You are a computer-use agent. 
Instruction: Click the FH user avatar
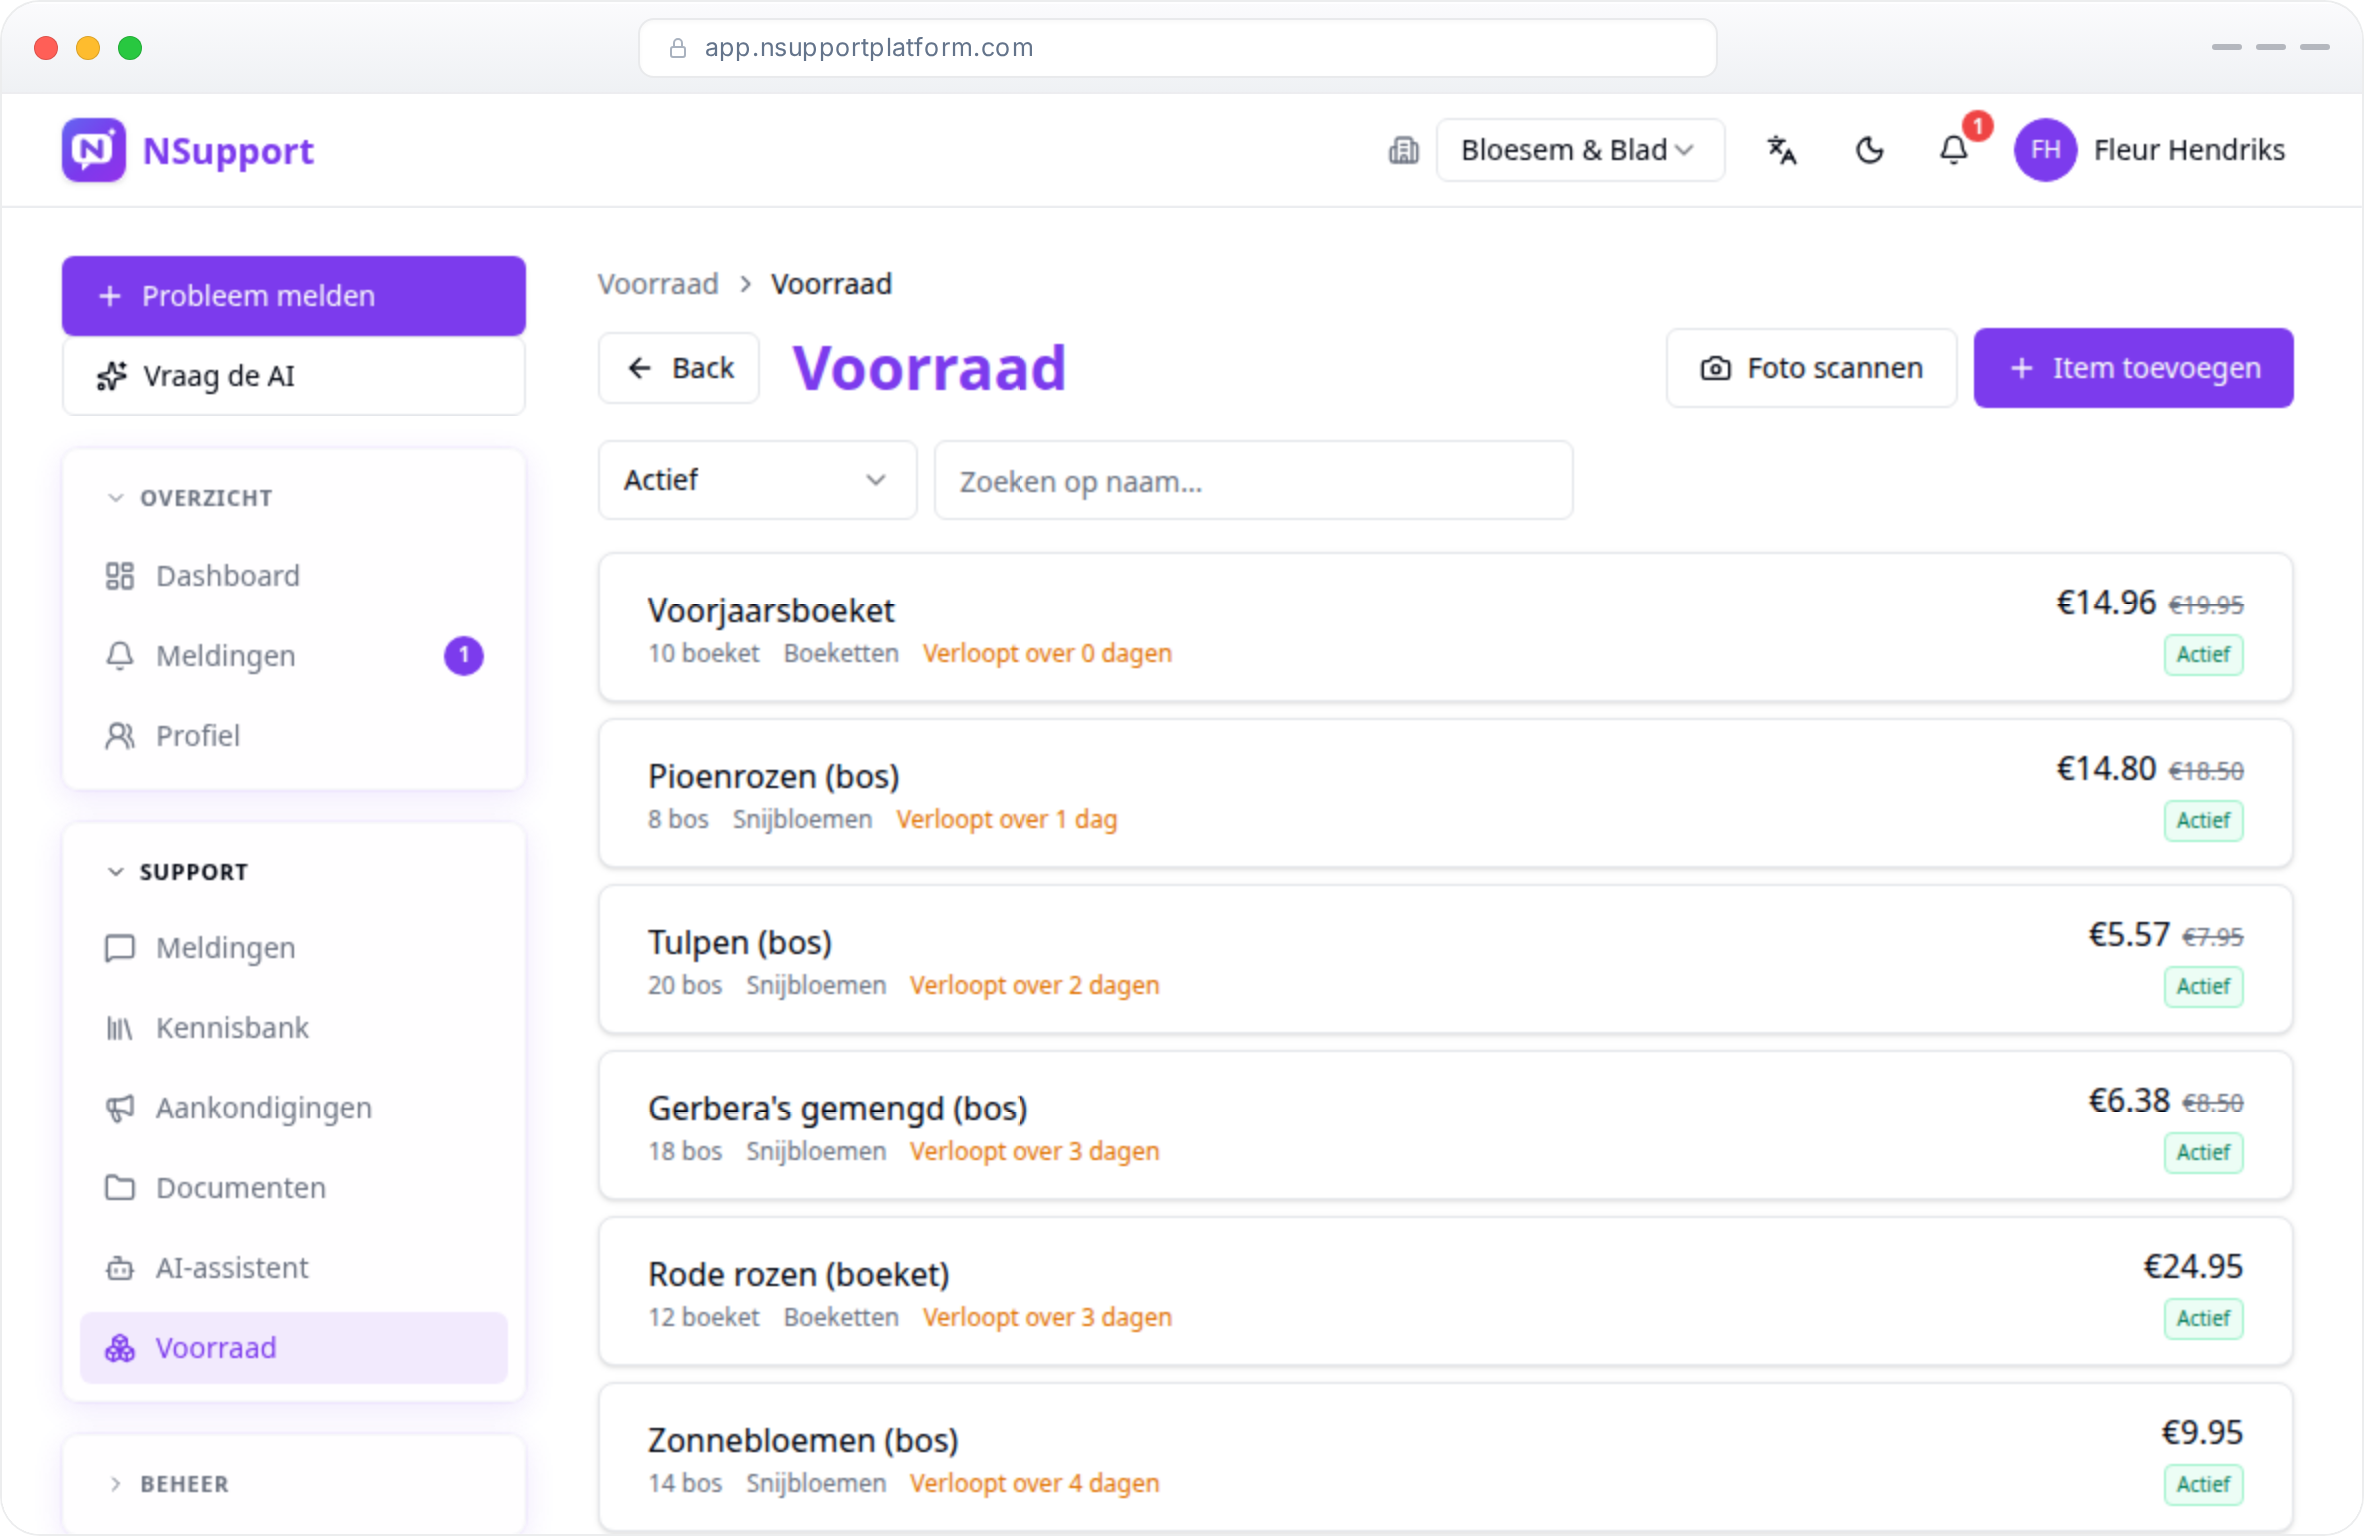2045,150
